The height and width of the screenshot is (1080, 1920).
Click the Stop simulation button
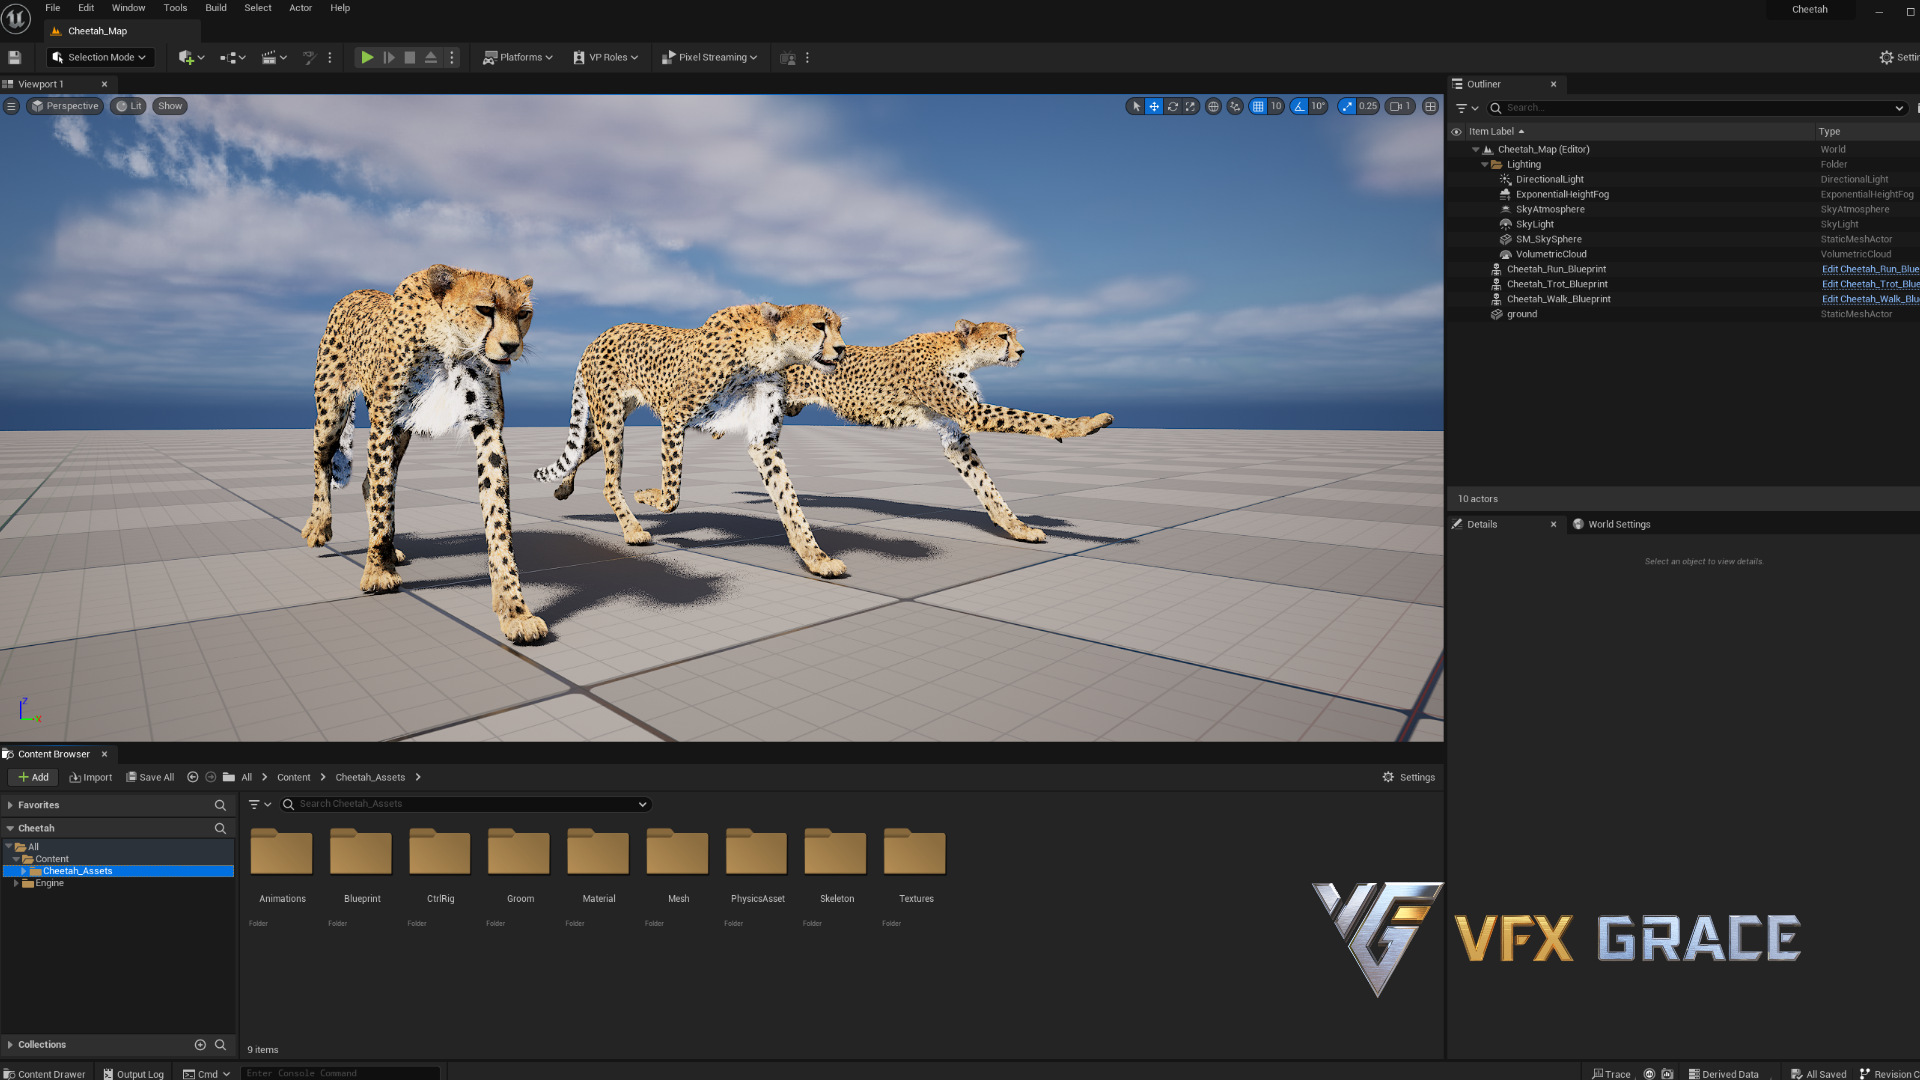tap(410, 58)
